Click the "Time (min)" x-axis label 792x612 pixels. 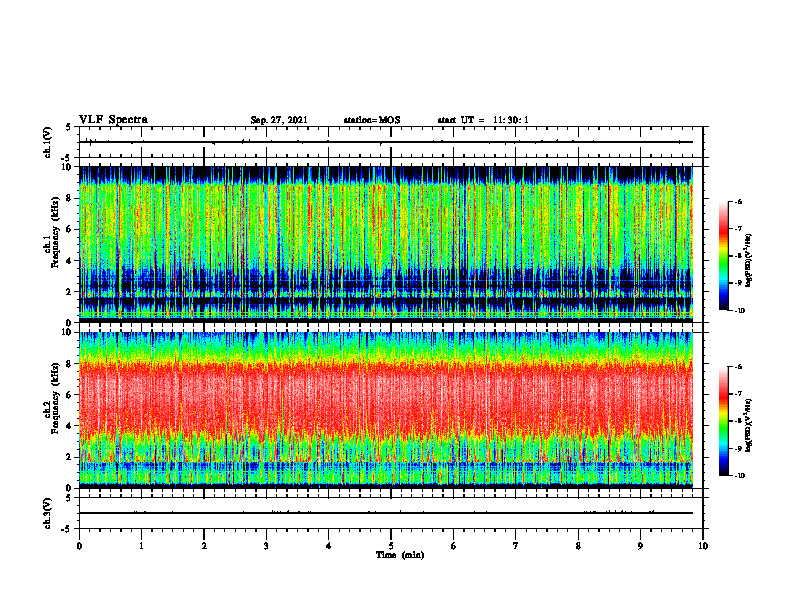tap(400, 555)
